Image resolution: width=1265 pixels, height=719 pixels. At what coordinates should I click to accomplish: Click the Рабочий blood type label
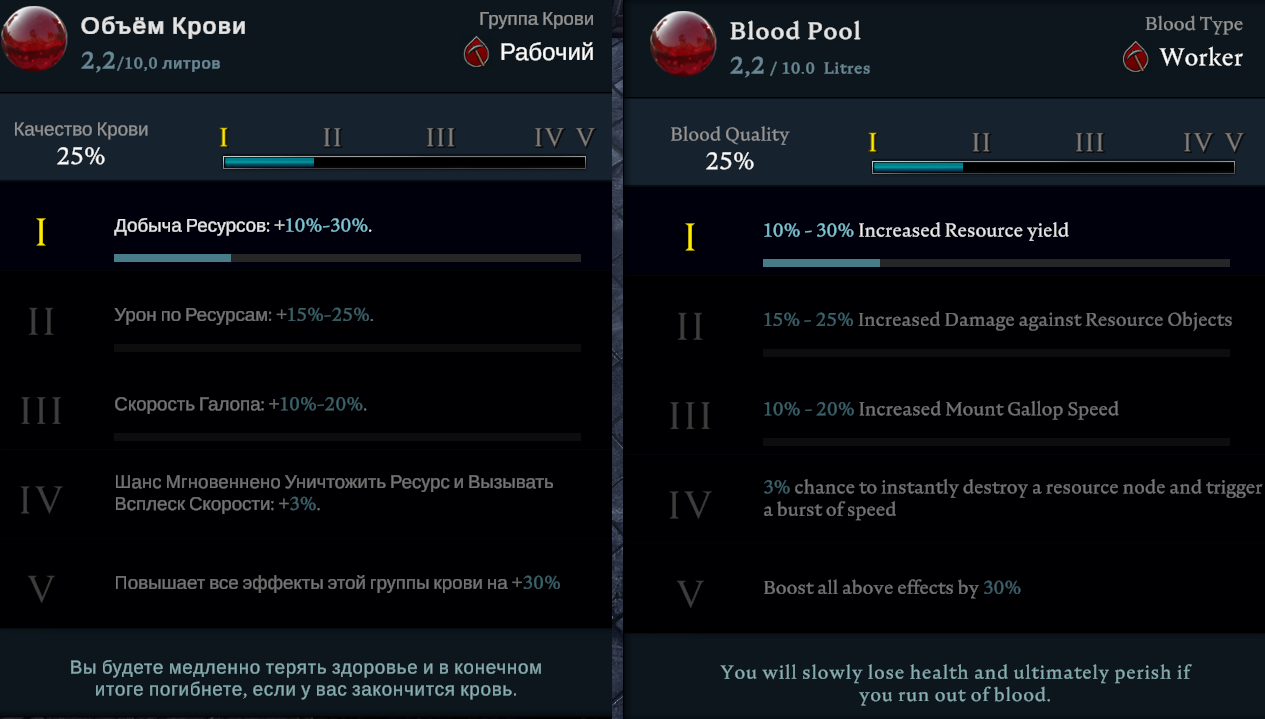pyautogui.click(x=546, y=52)
